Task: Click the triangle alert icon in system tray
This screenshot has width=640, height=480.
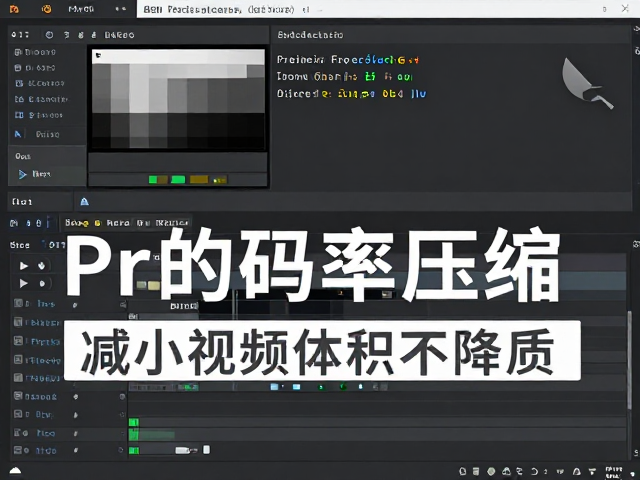Action: pos(577,472)
